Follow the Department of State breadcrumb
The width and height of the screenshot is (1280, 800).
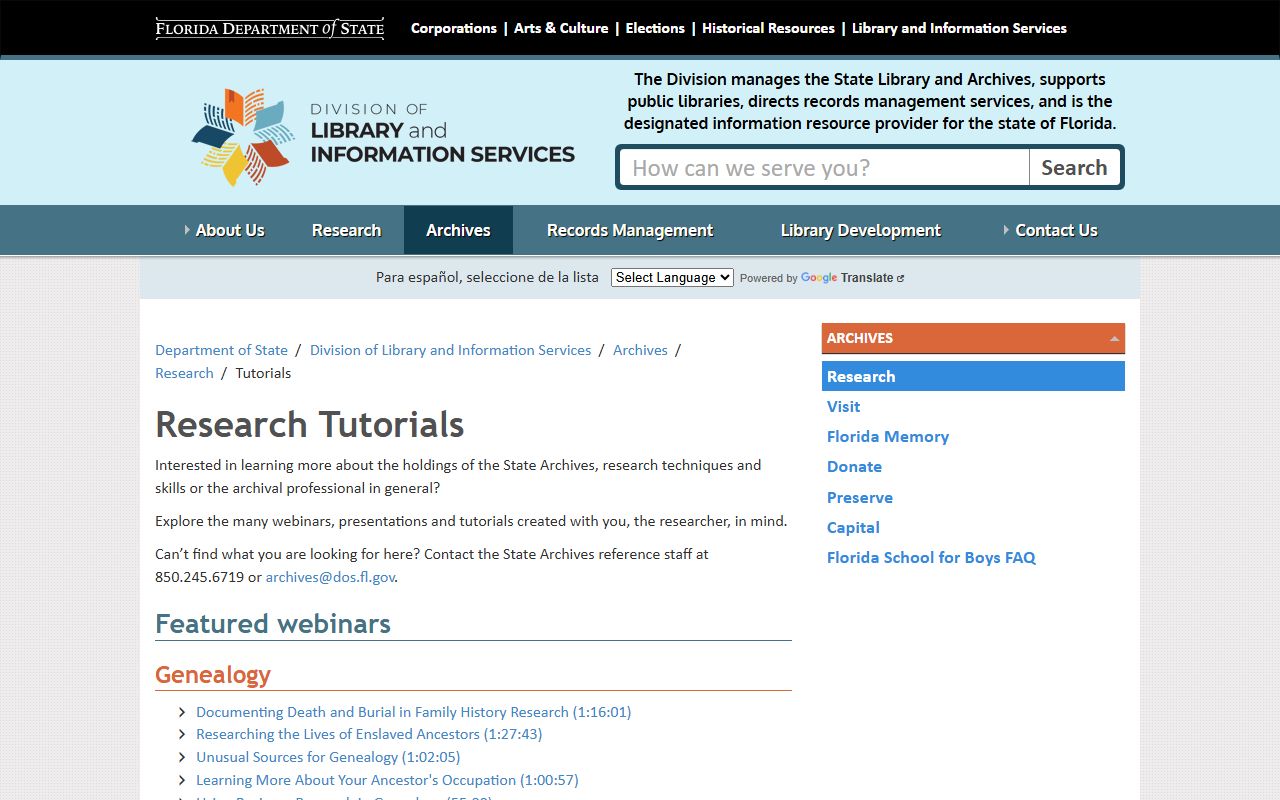pos(221,350)
